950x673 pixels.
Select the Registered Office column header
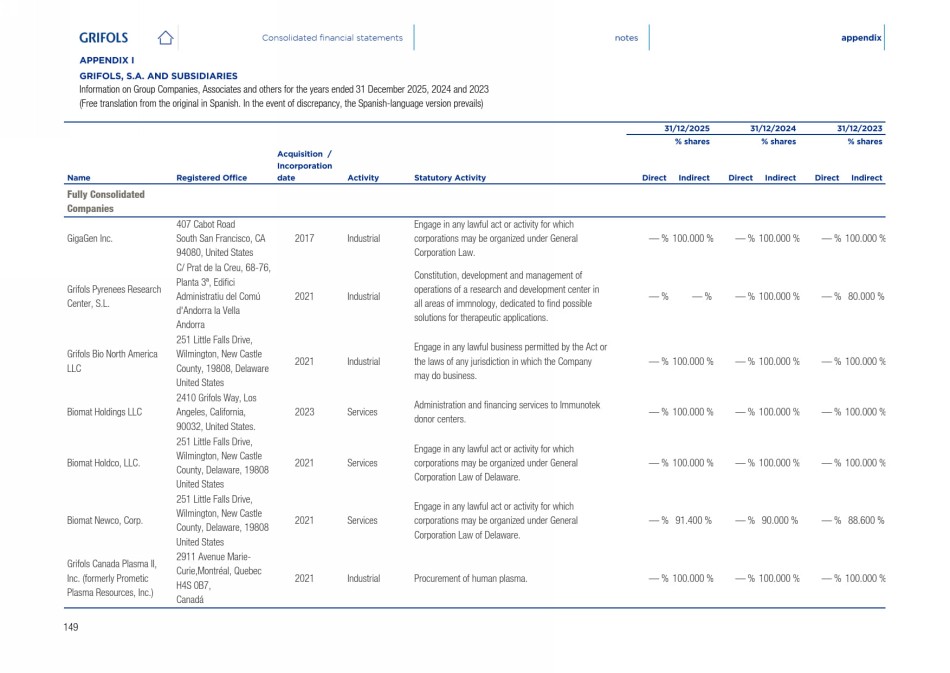click(211, 178)
